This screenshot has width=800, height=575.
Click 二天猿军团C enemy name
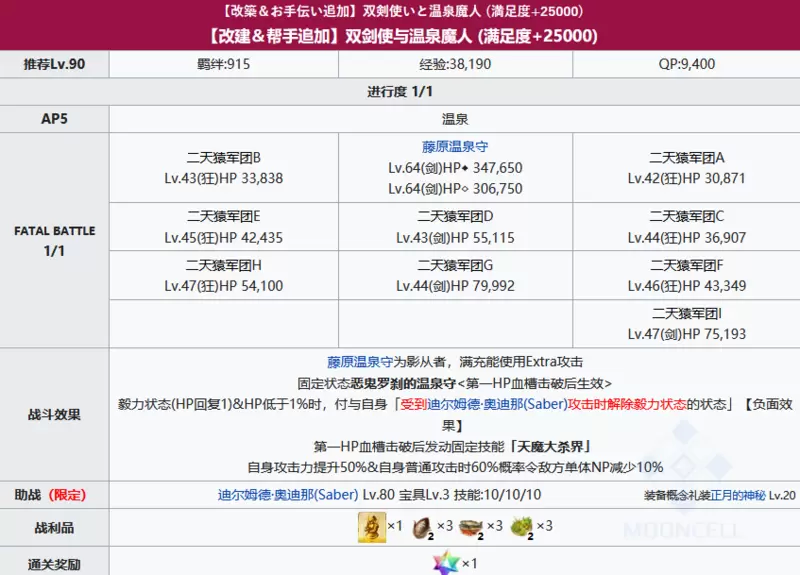click(686, 216)
